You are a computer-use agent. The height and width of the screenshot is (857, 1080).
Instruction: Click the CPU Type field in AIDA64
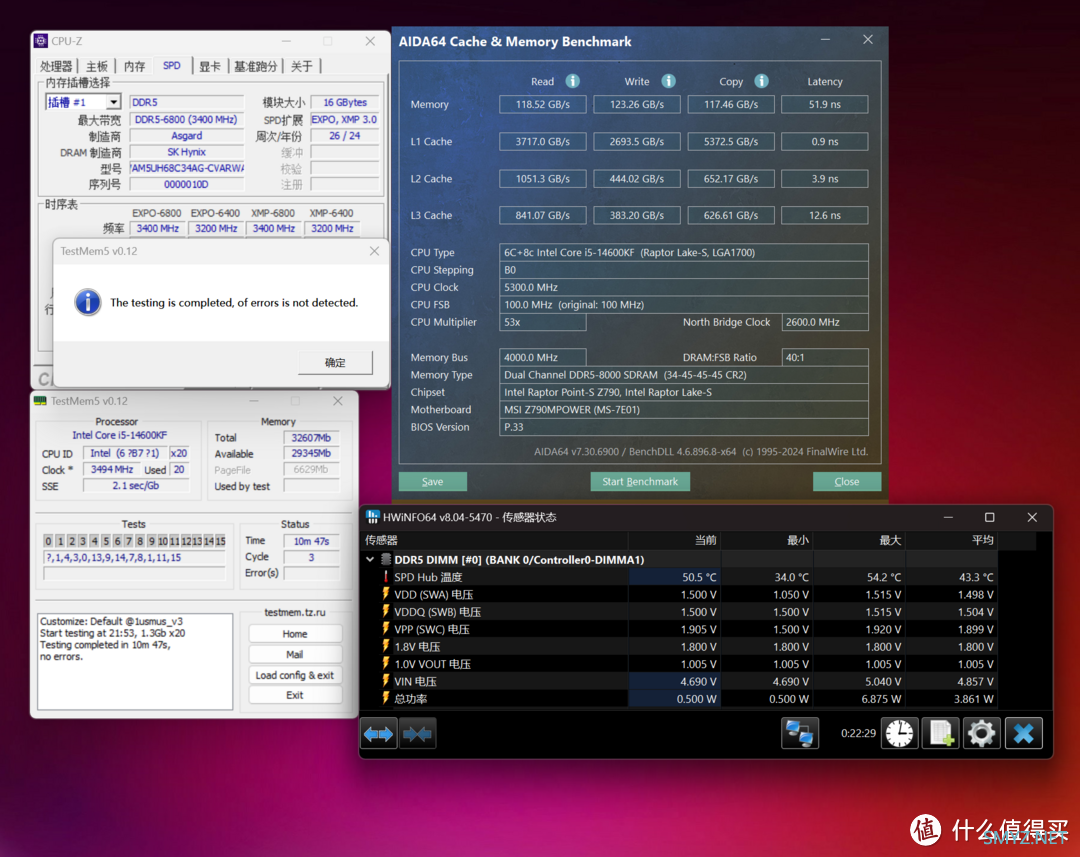(683, 252)
